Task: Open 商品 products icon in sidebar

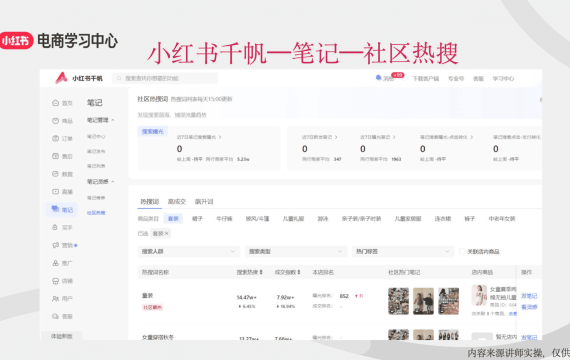Action: 55,121
